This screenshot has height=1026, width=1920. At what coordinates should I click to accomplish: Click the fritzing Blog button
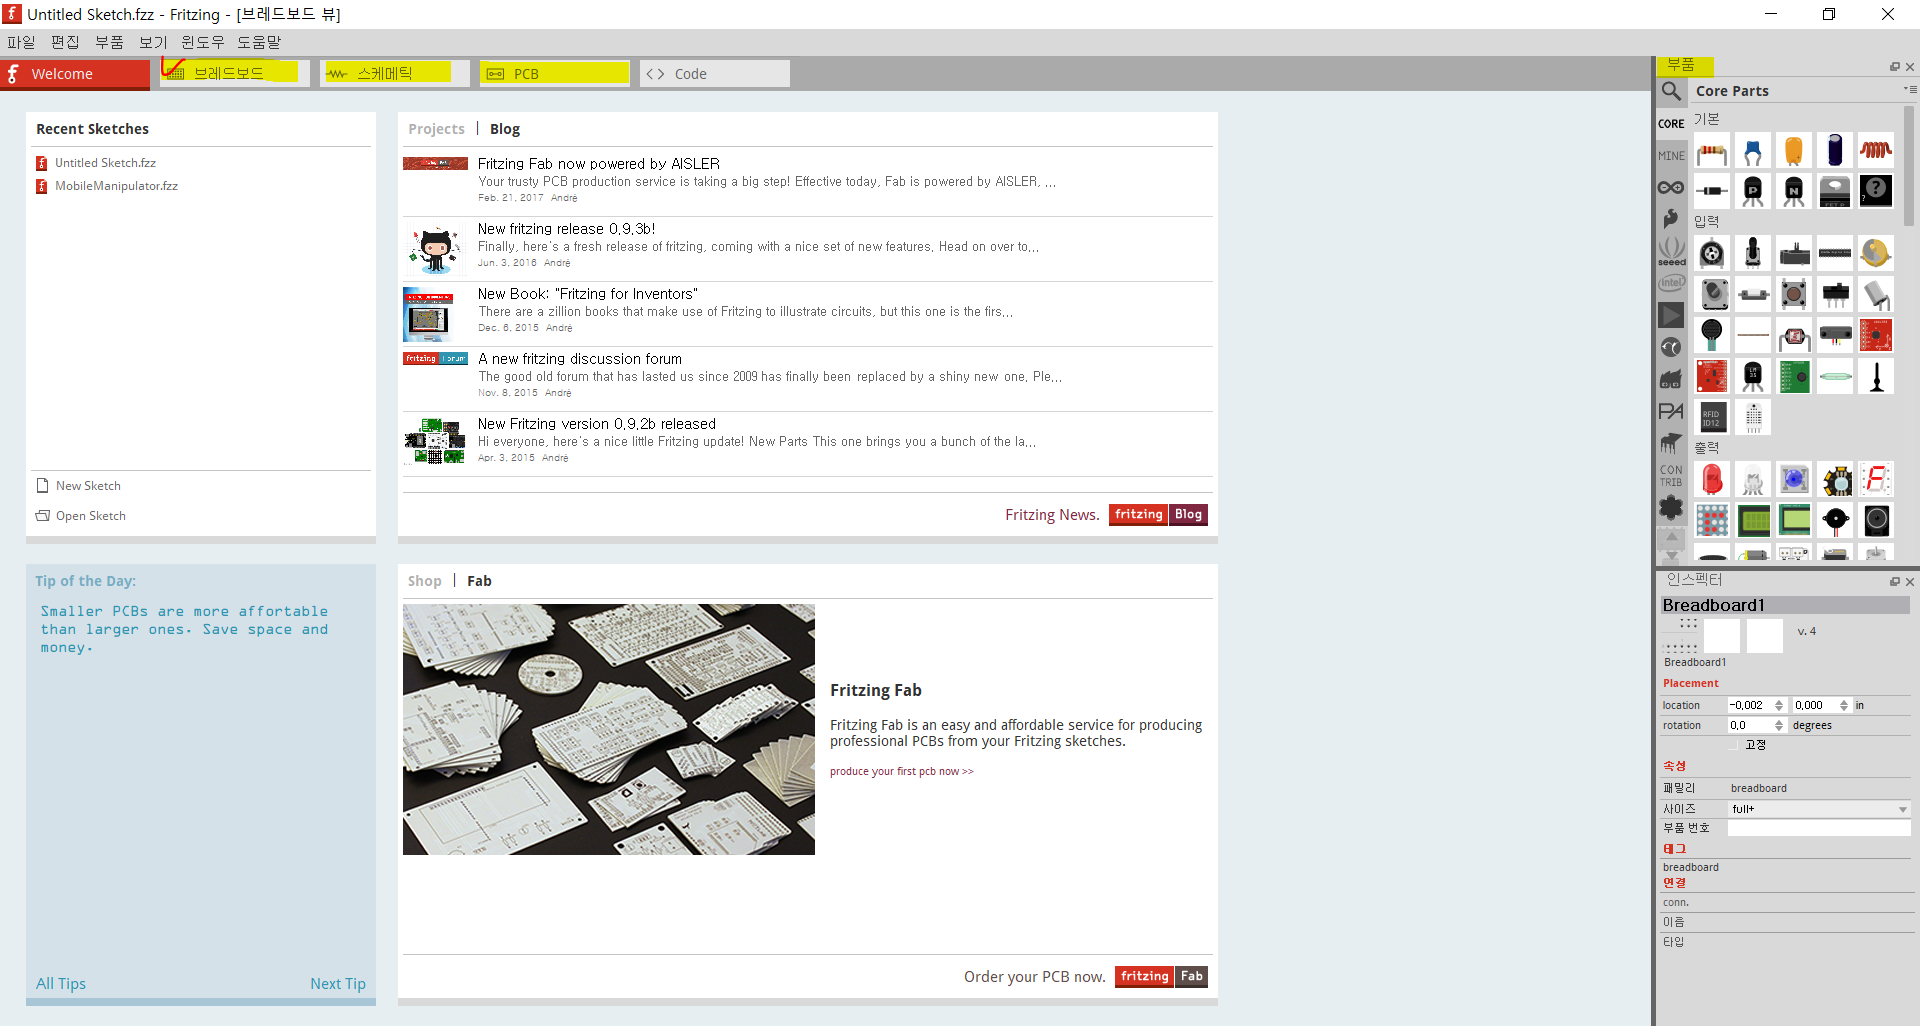coord(1158,515)
